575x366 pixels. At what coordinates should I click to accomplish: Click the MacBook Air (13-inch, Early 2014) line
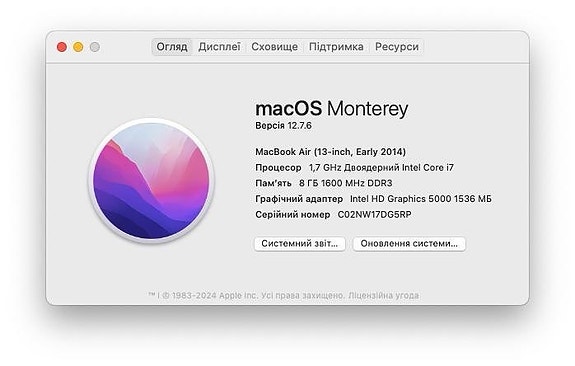point(330,152)
